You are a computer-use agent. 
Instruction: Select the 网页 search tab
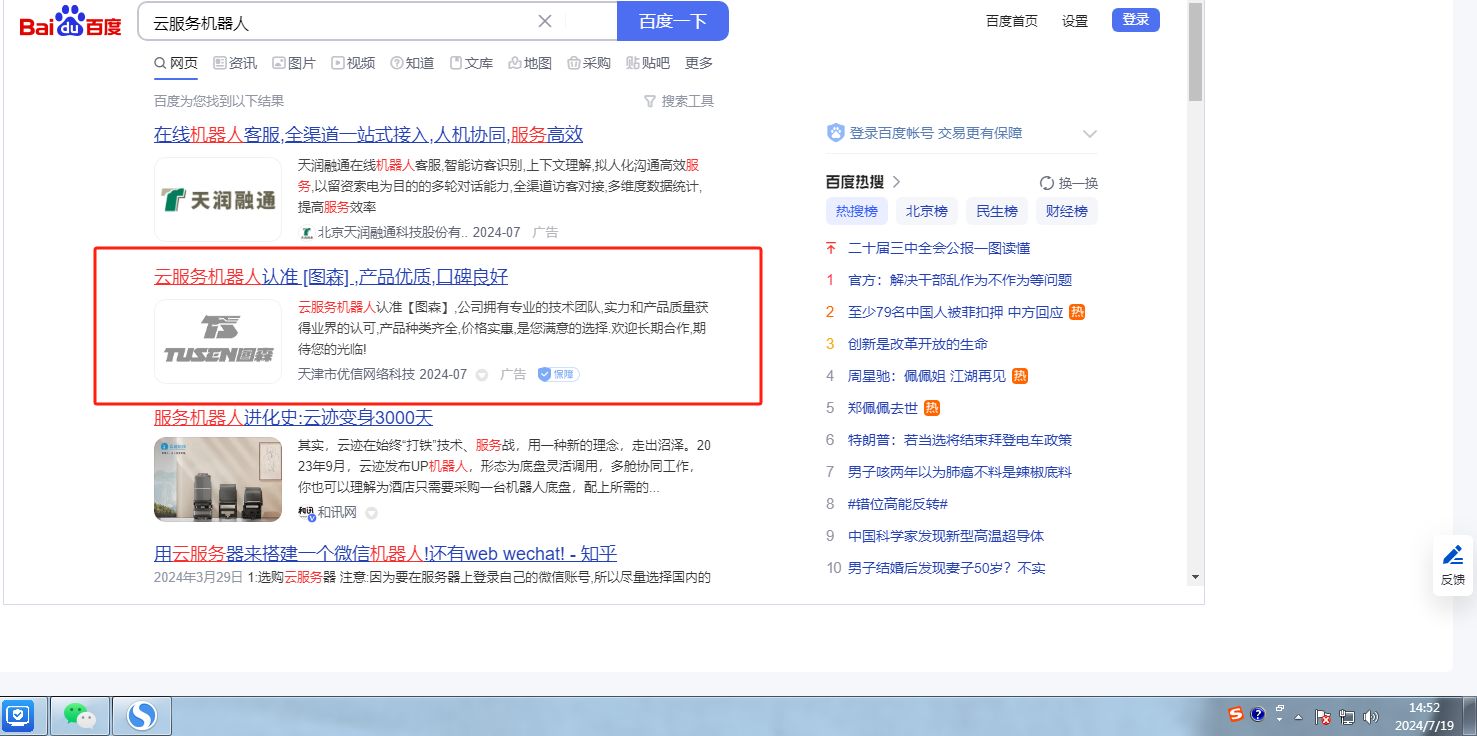point(176,63)
